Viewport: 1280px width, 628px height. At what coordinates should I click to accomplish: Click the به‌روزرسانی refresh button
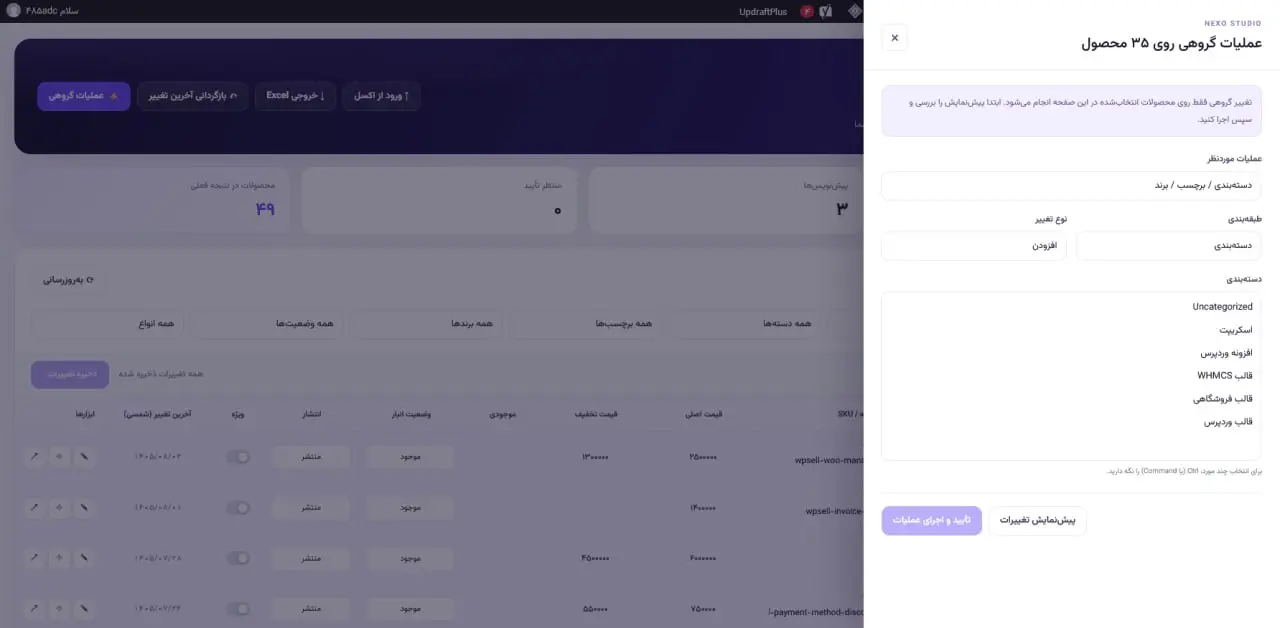click(68, 280)
